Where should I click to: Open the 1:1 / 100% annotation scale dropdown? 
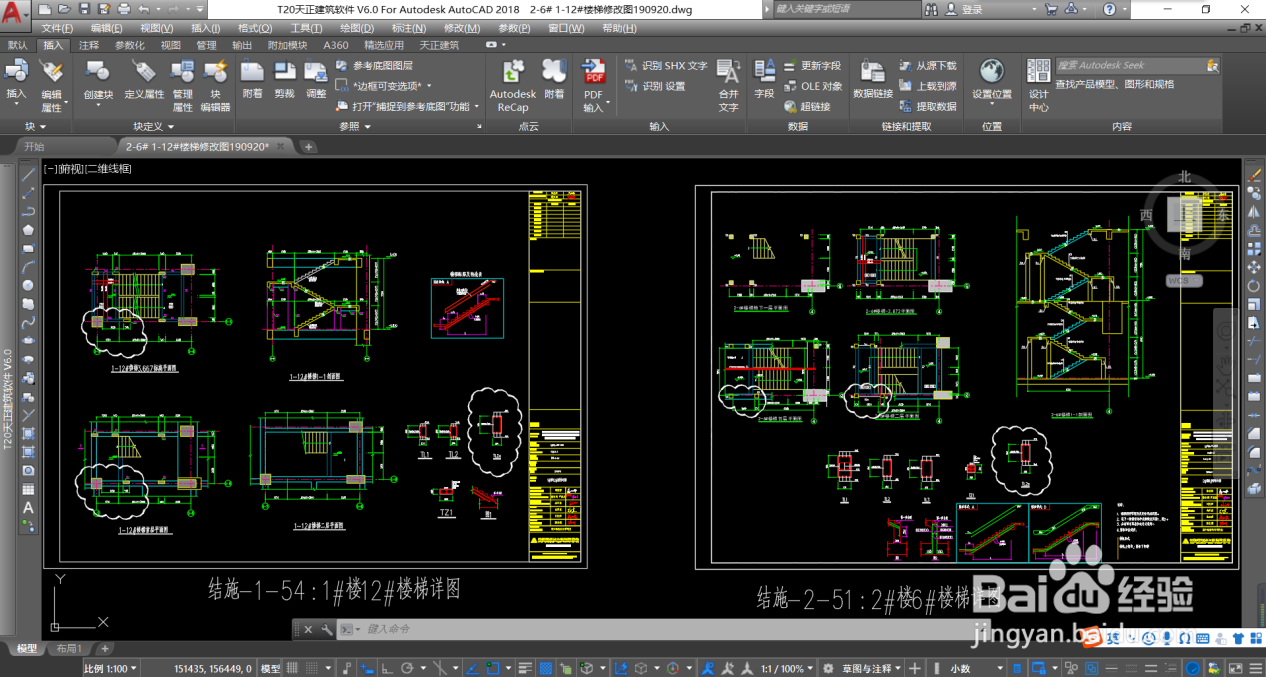[787, 668]
